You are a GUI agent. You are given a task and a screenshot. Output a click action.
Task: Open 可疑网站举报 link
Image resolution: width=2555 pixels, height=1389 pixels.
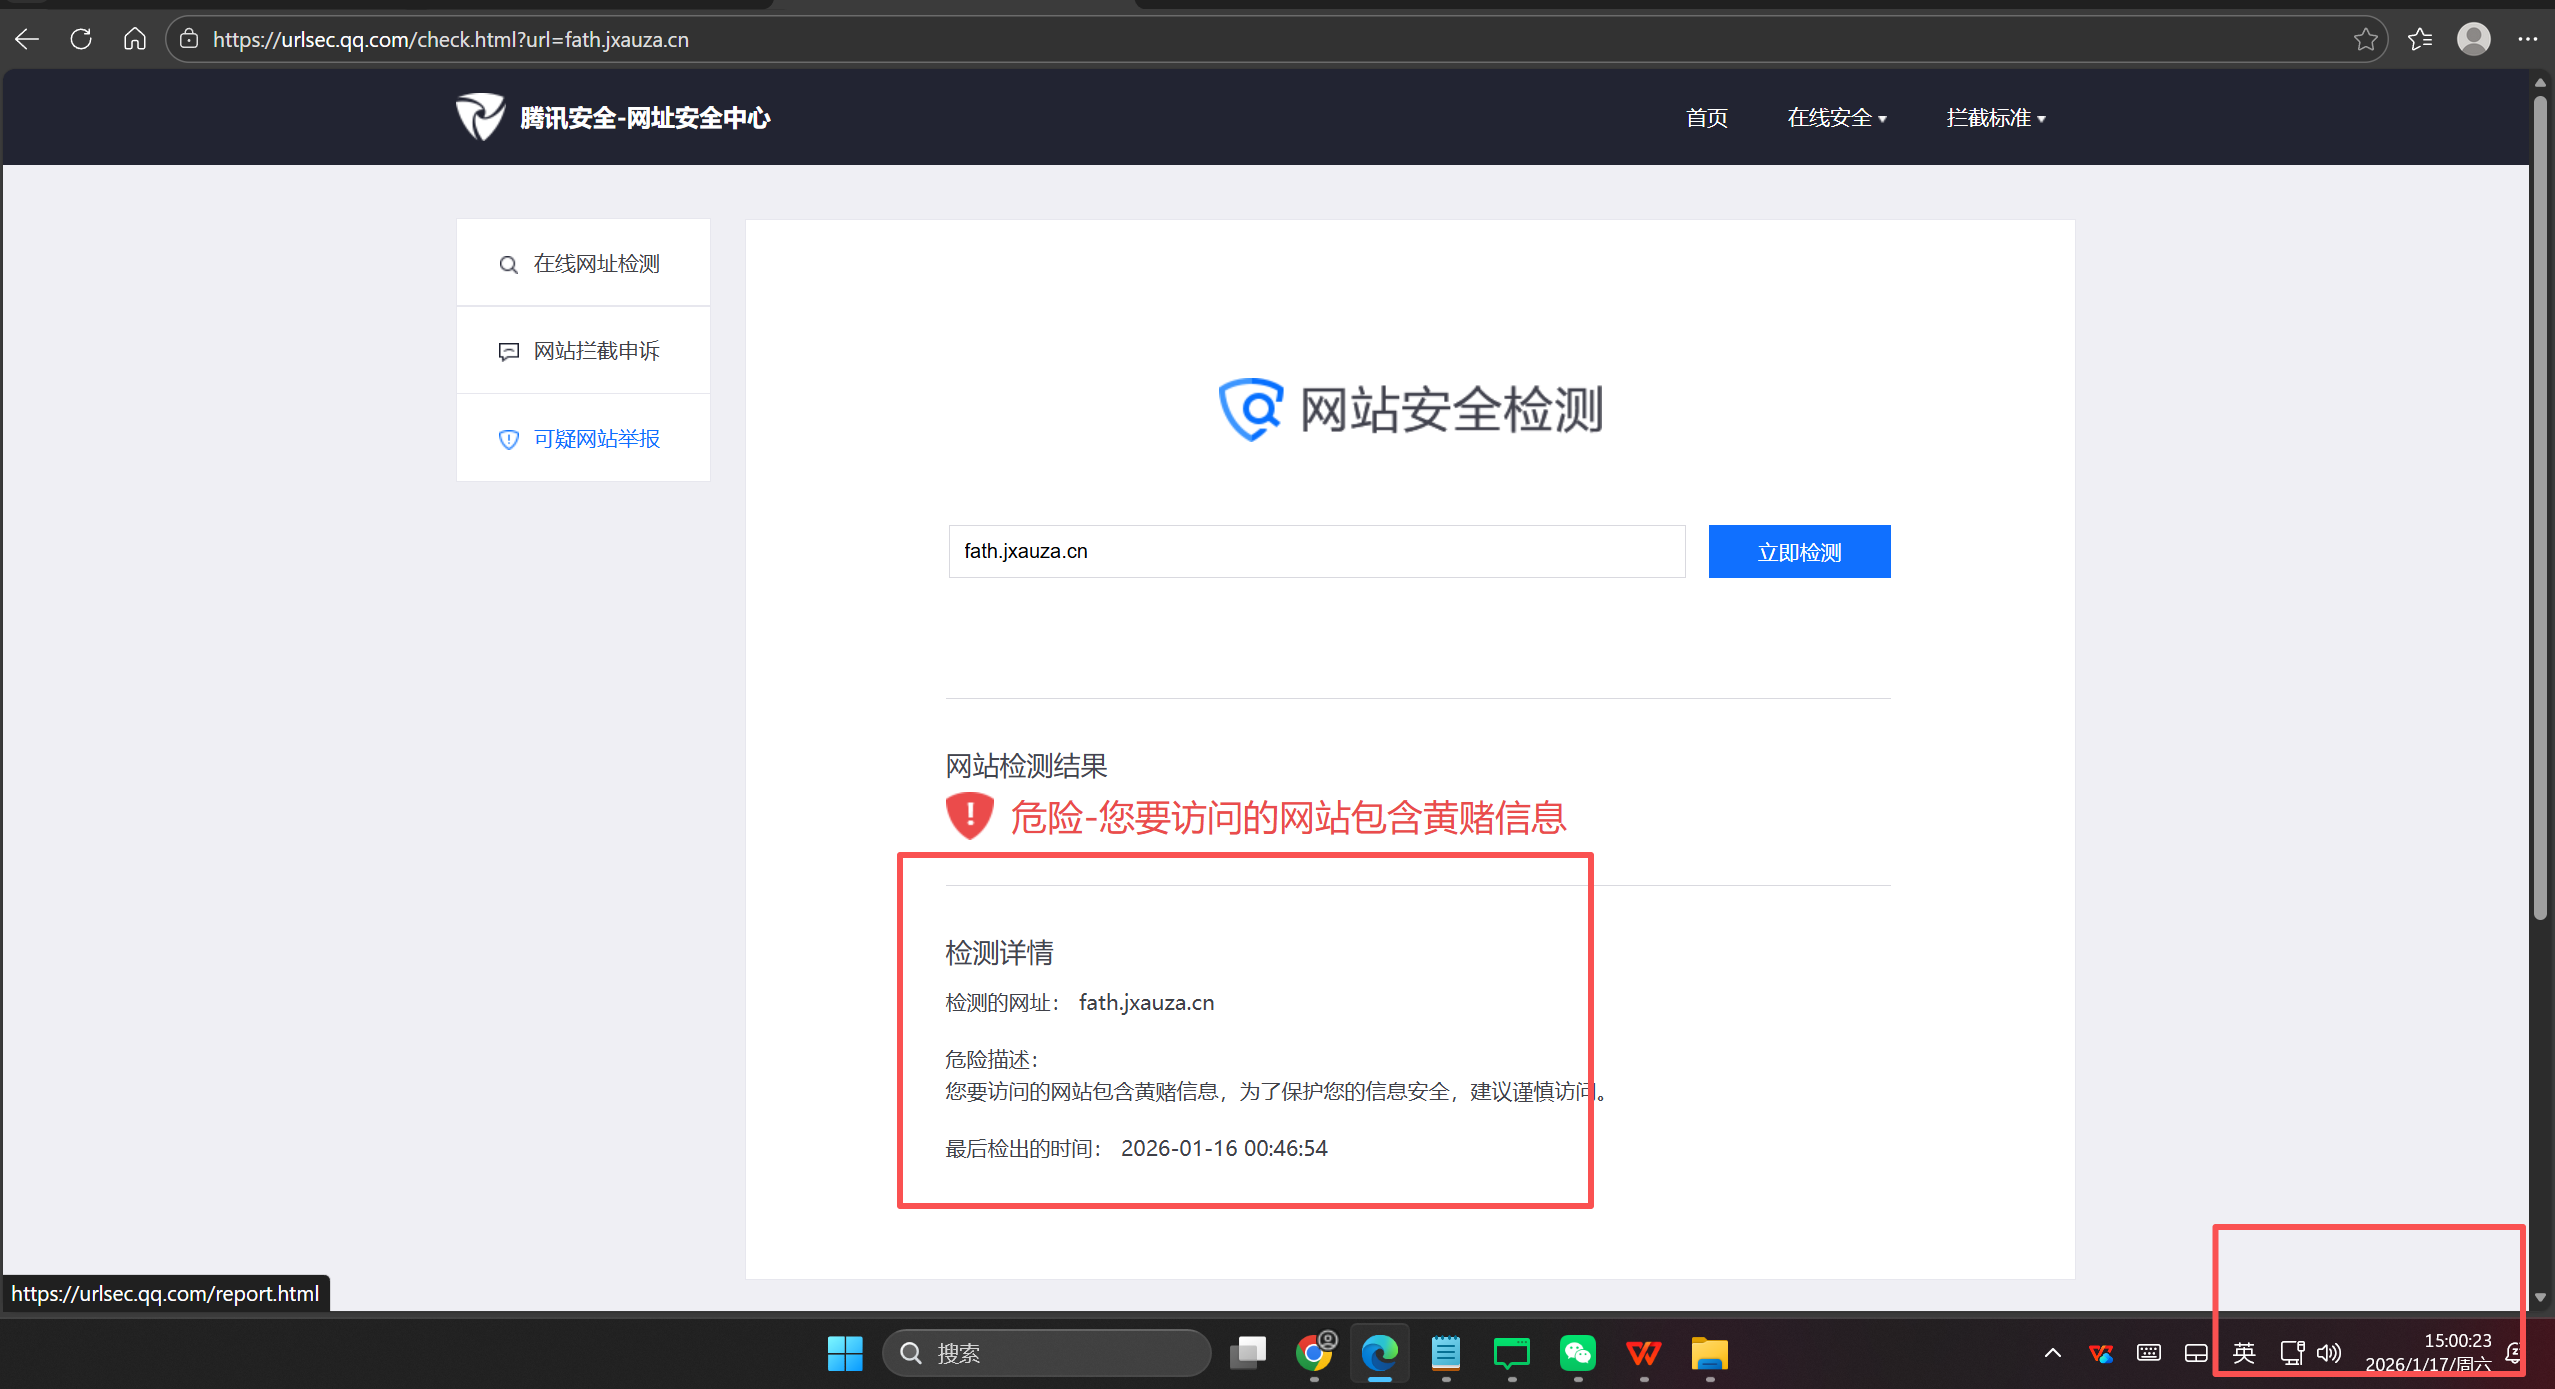point(596,439)
